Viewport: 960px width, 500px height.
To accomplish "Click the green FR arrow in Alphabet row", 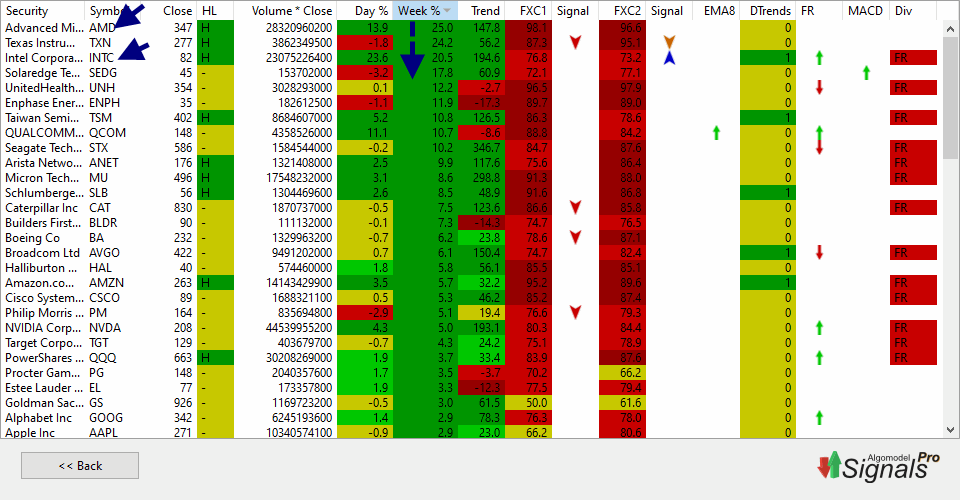I will click(819, 417).
